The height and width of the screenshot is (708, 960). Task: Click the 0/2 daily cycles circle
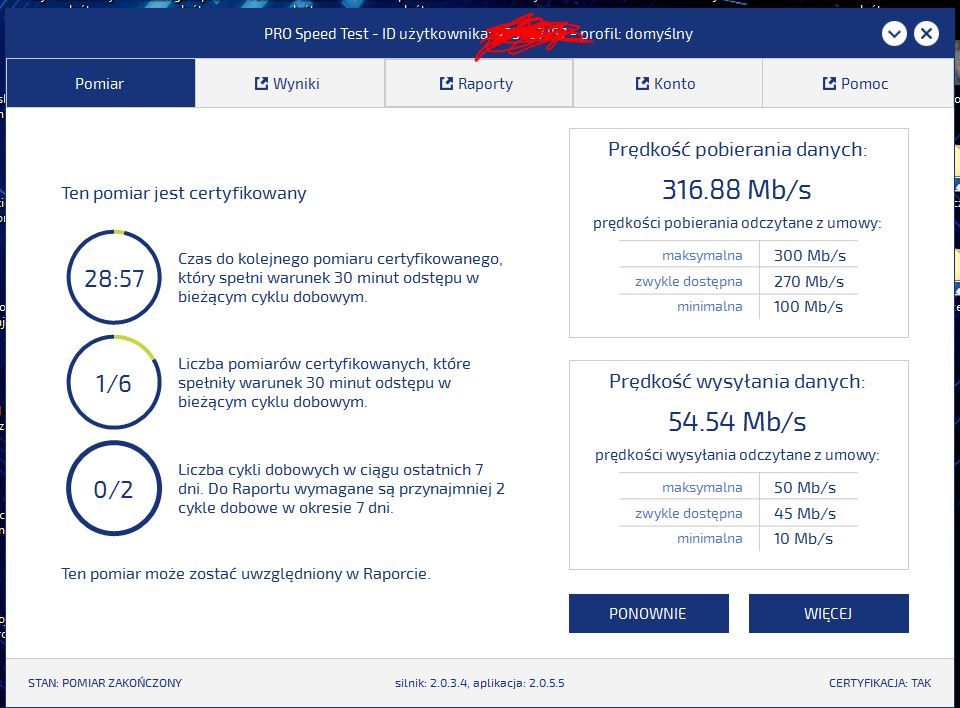(114, 489)
